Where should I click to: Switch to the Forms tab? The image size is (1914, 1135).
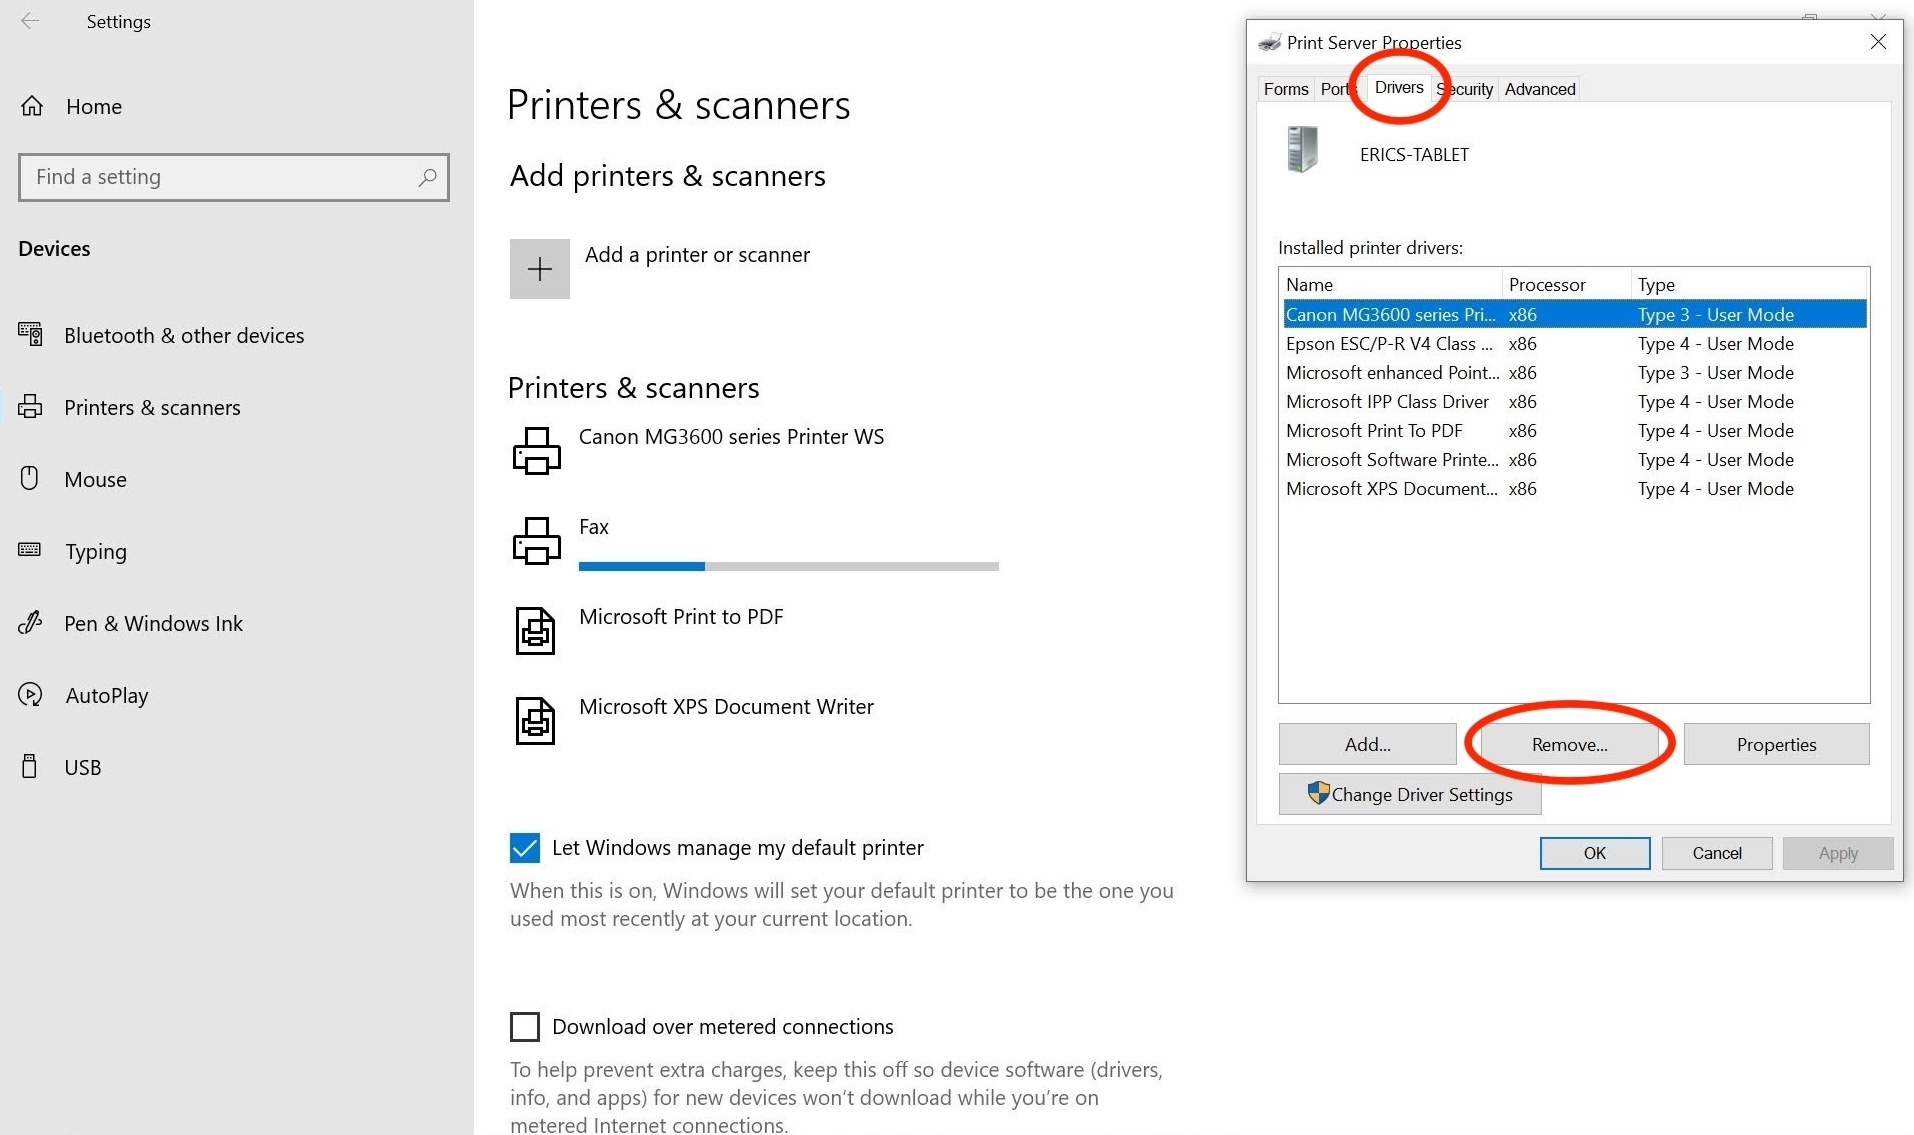coord(1286,89)
